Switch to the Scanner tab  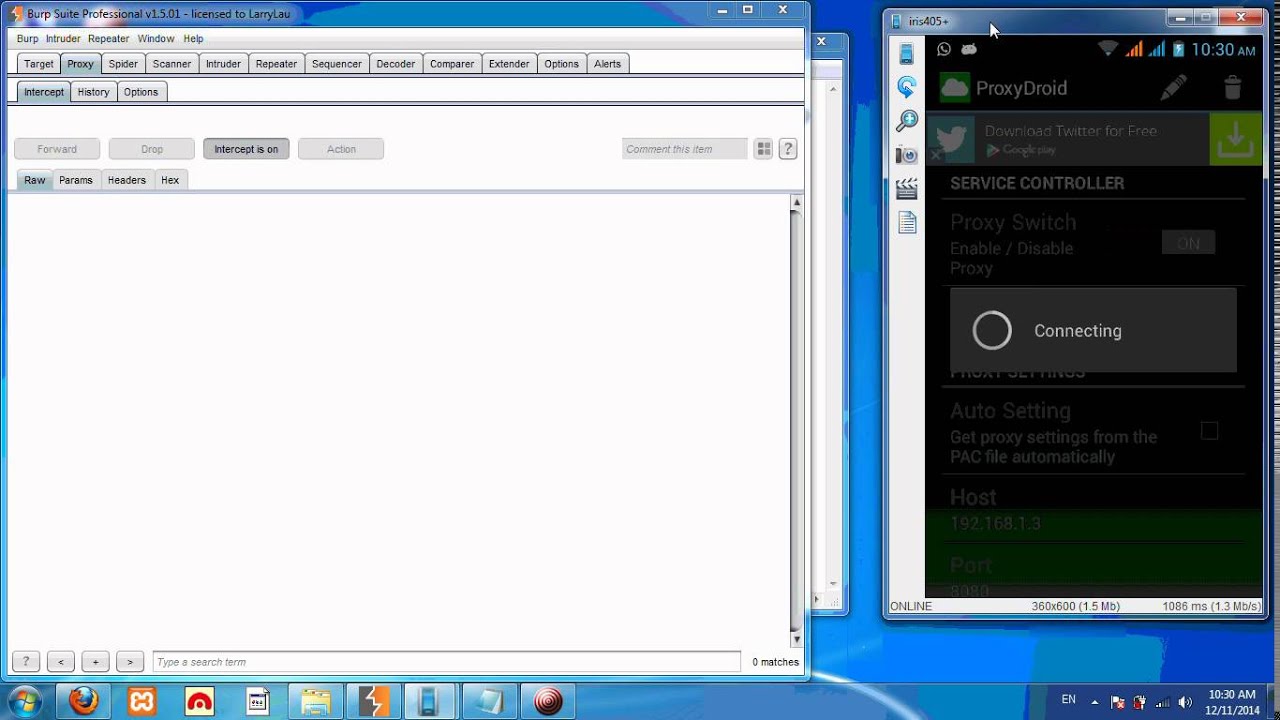click(172, 64)
